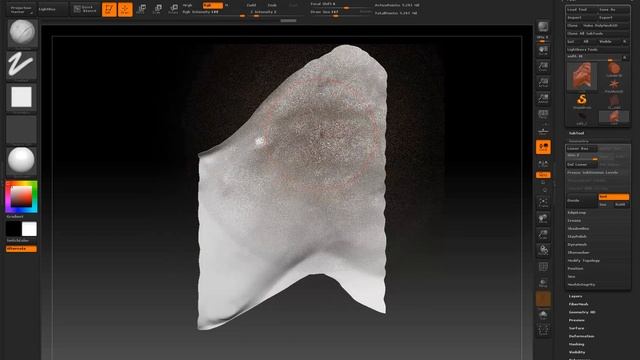Viewport: 640px width, 360px height.
Task: Expand the Position section
Action: pyautogui.click(x=575, y=269)
